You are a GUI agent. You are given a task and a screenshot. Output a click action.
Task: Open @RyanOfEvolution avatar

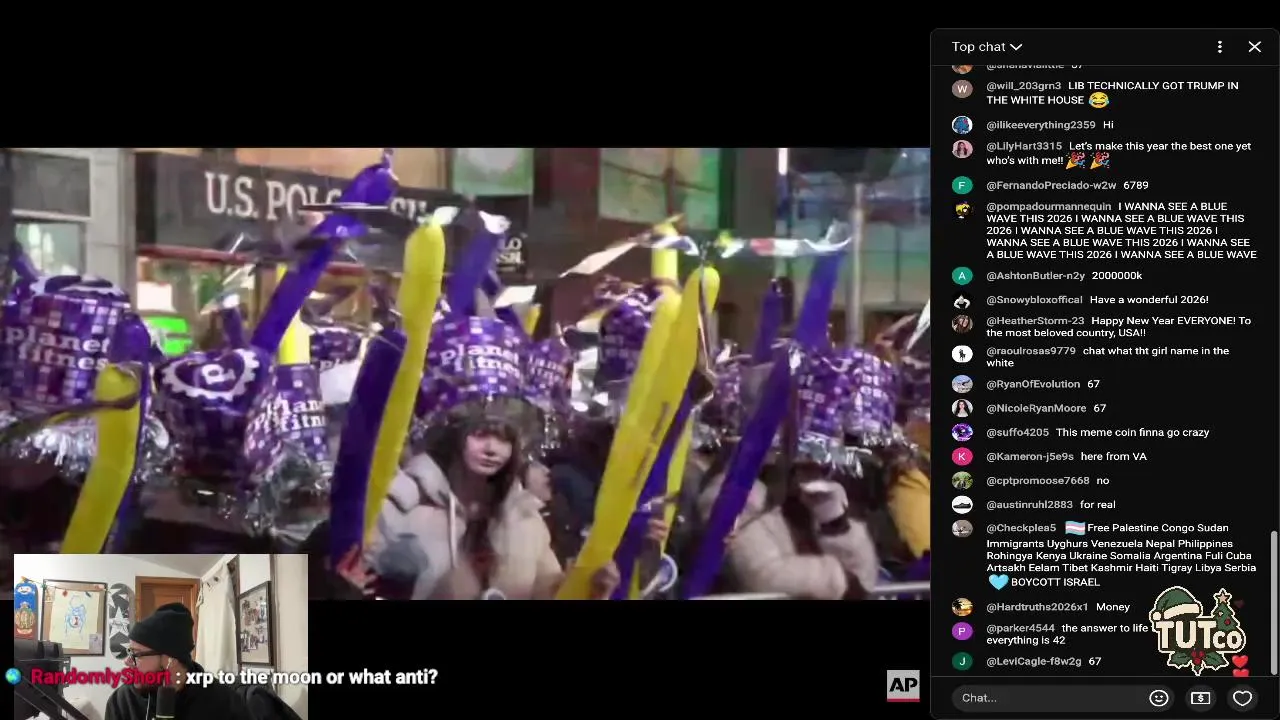(962, 384)
